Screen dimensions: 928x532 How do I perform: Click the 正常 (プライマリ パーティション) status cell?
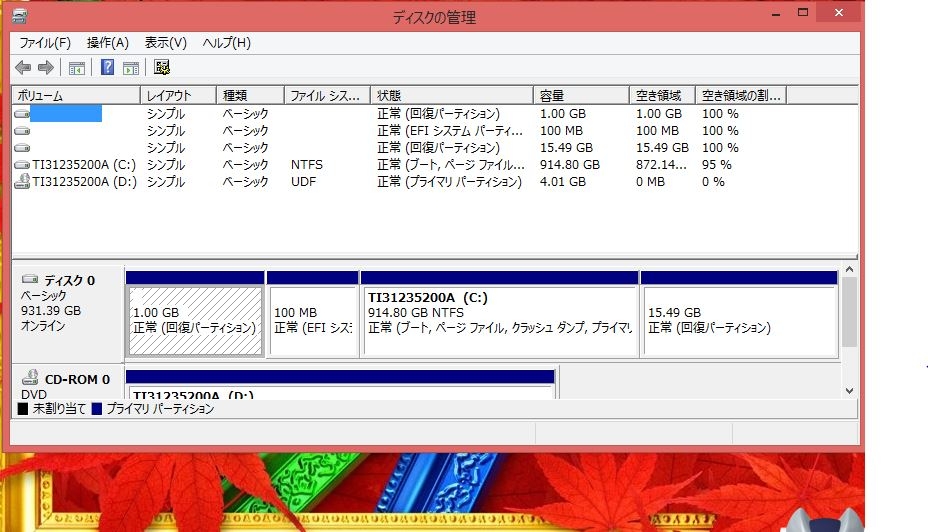(x=449, y=182)
